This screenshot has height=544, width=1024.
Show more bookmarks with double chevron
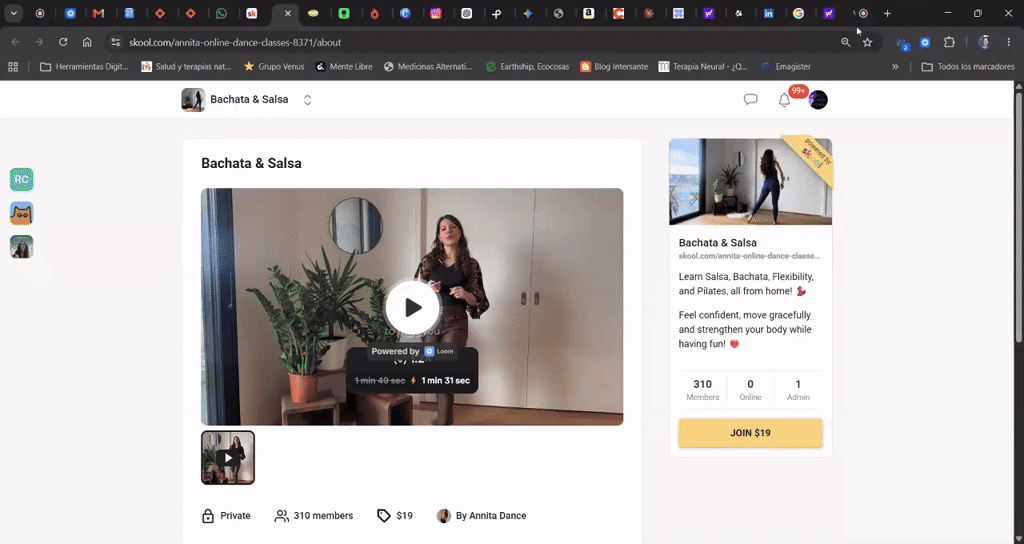click(x=895, y=67)
